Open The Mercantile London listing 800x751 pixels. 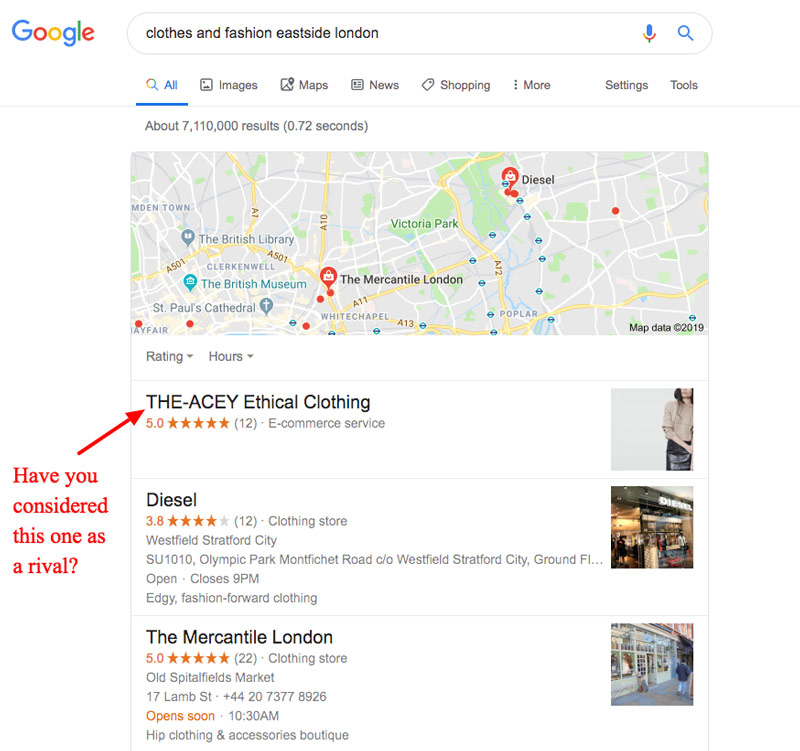pyautogui.click(x=239, y=637)
